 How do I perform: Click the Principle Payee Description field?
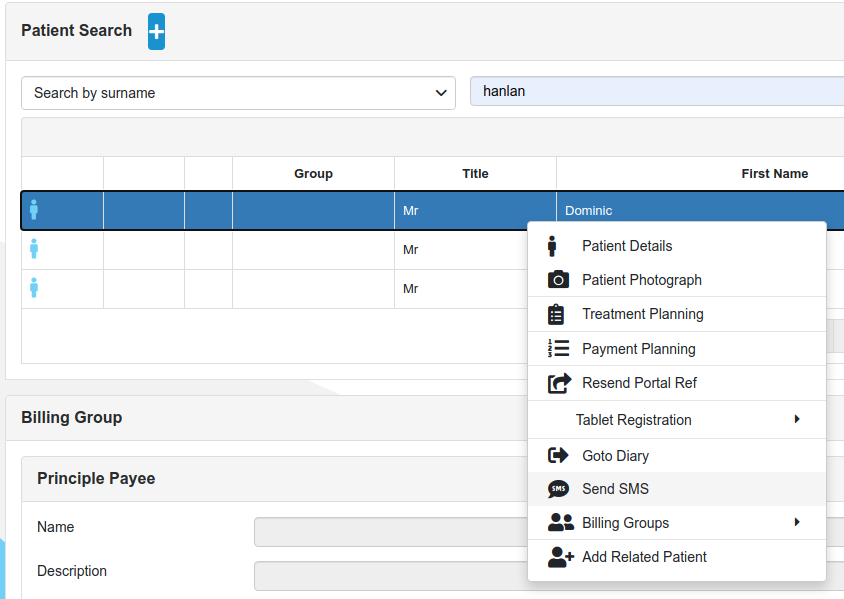pyautogui.click(x=391, y=576)
